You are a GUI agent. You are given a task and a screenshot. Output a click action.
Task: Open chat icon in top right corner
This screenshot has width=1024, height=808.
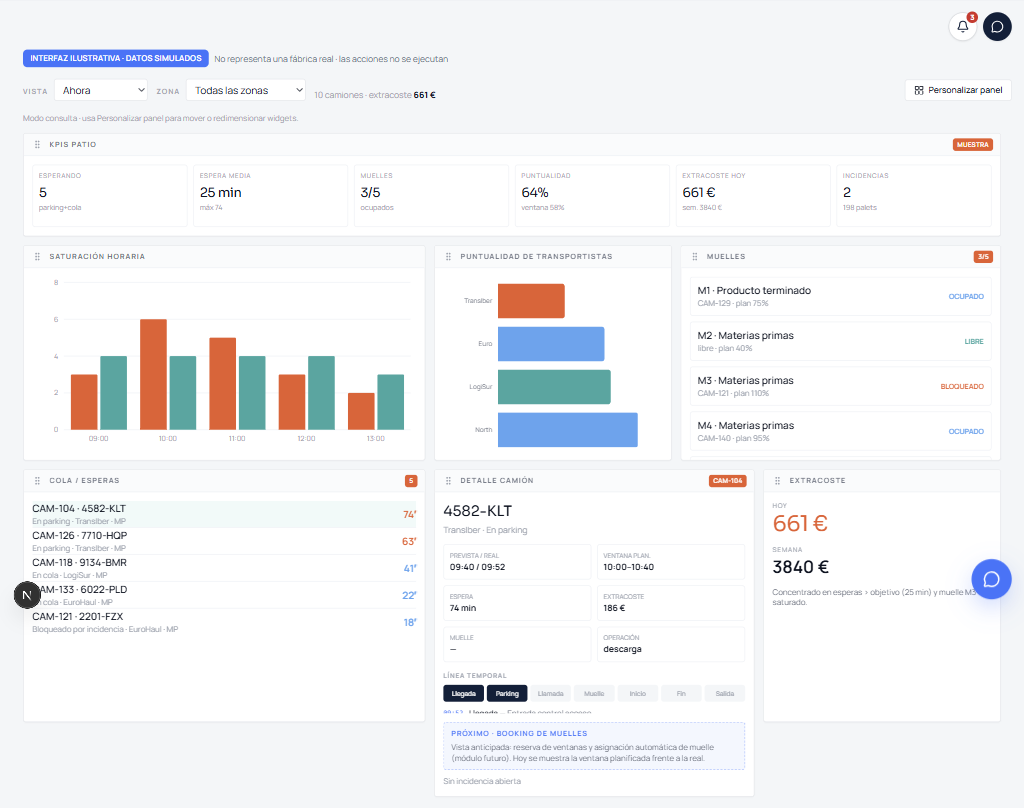(997, 27)
